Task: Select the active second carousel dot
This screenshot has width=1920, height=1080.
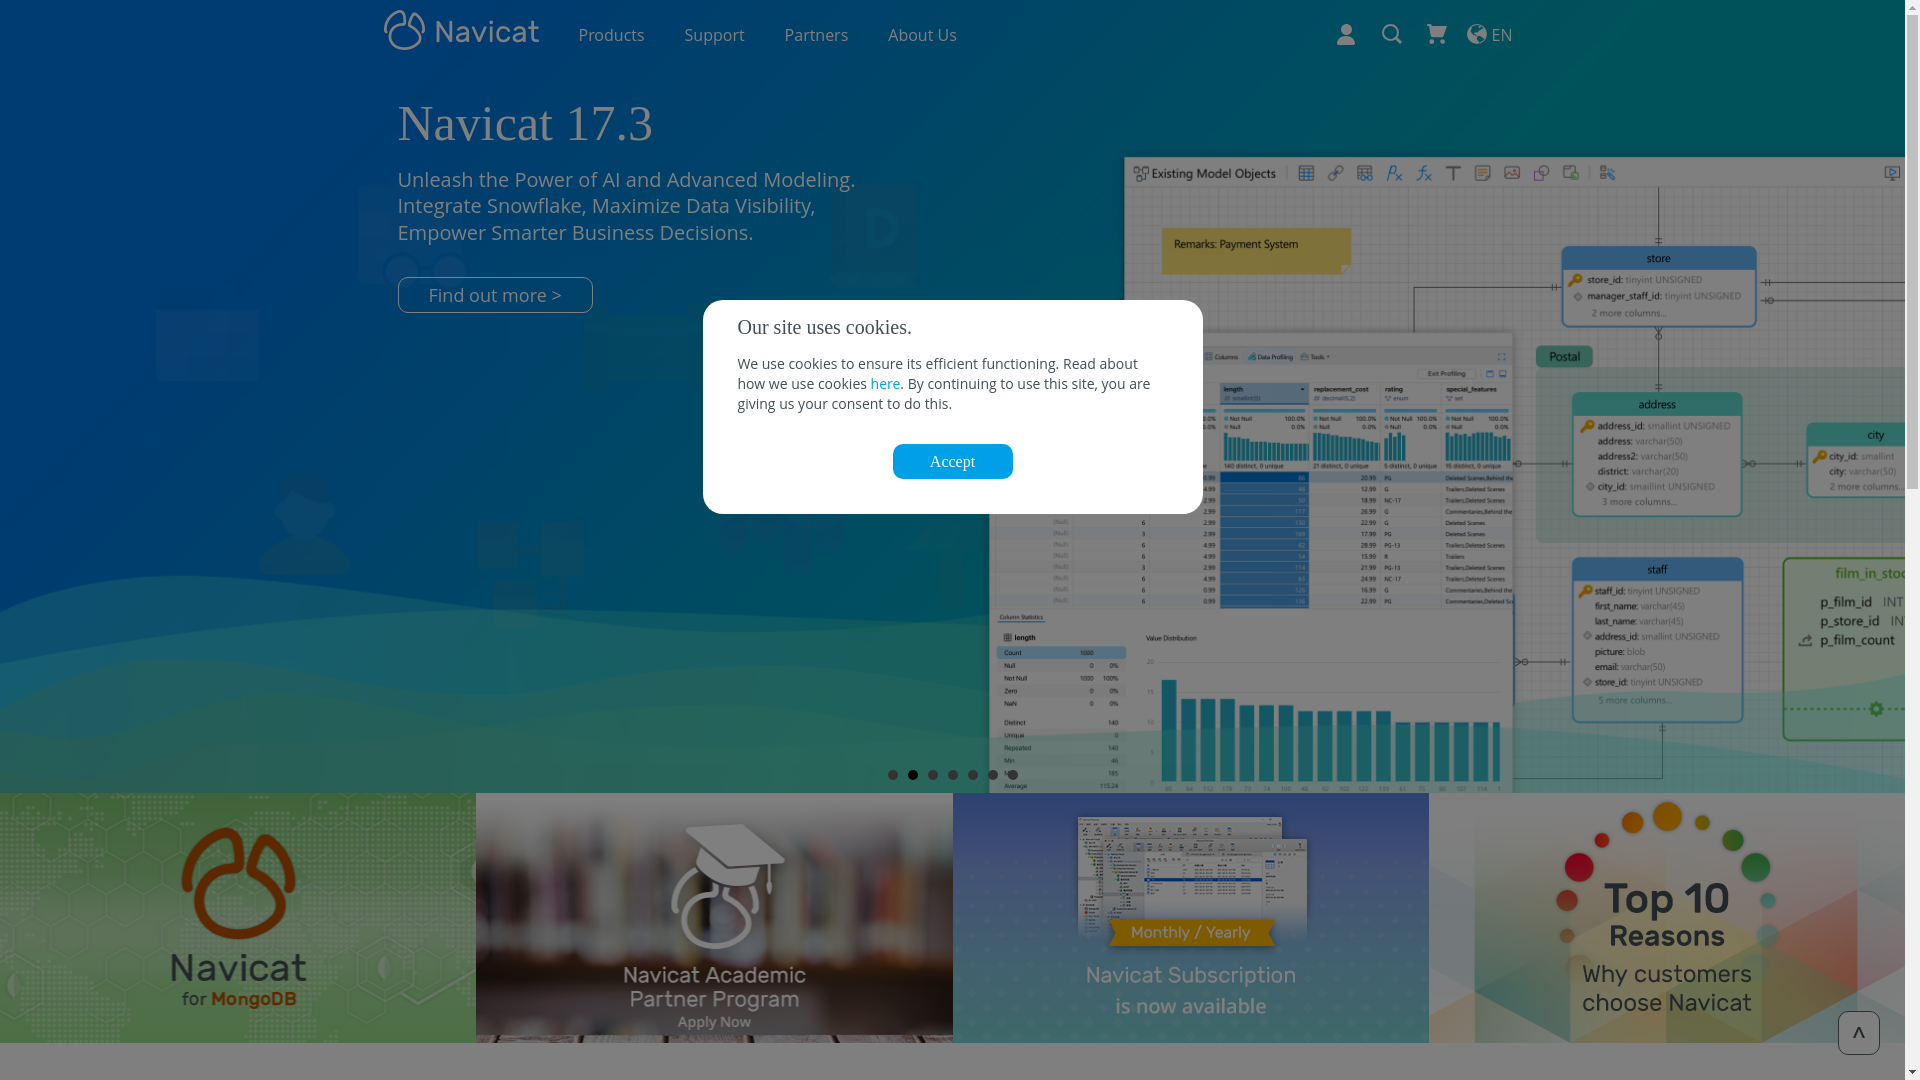Action: click(913, 775)
